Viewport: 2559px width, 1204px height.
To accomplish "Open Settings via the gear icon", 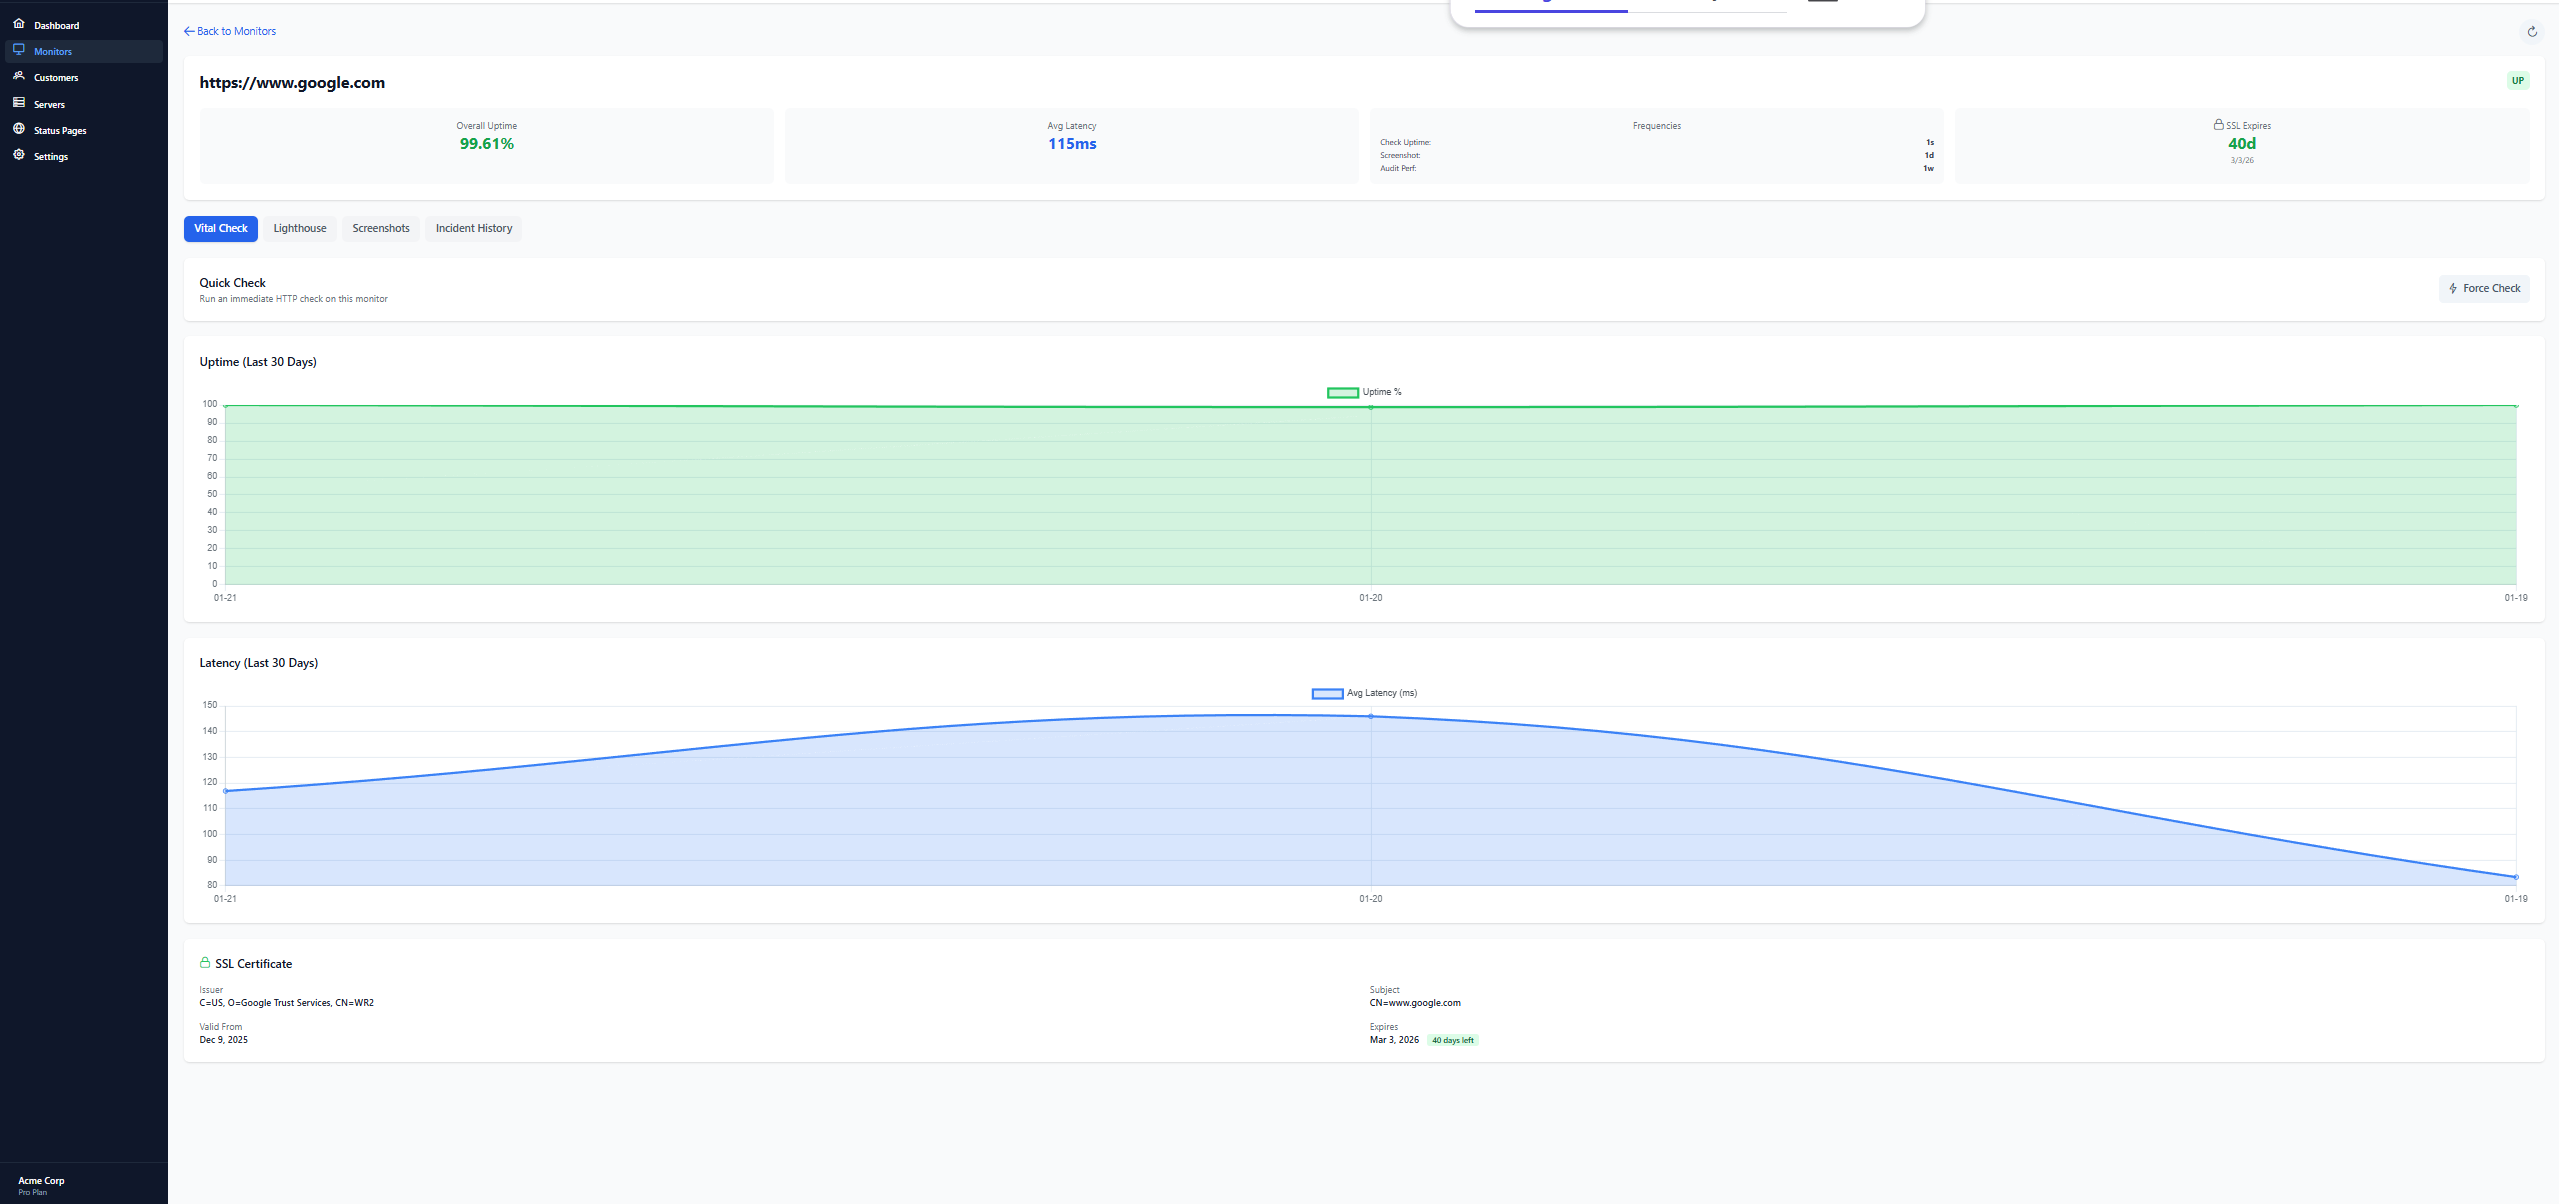I will point(19,155).
